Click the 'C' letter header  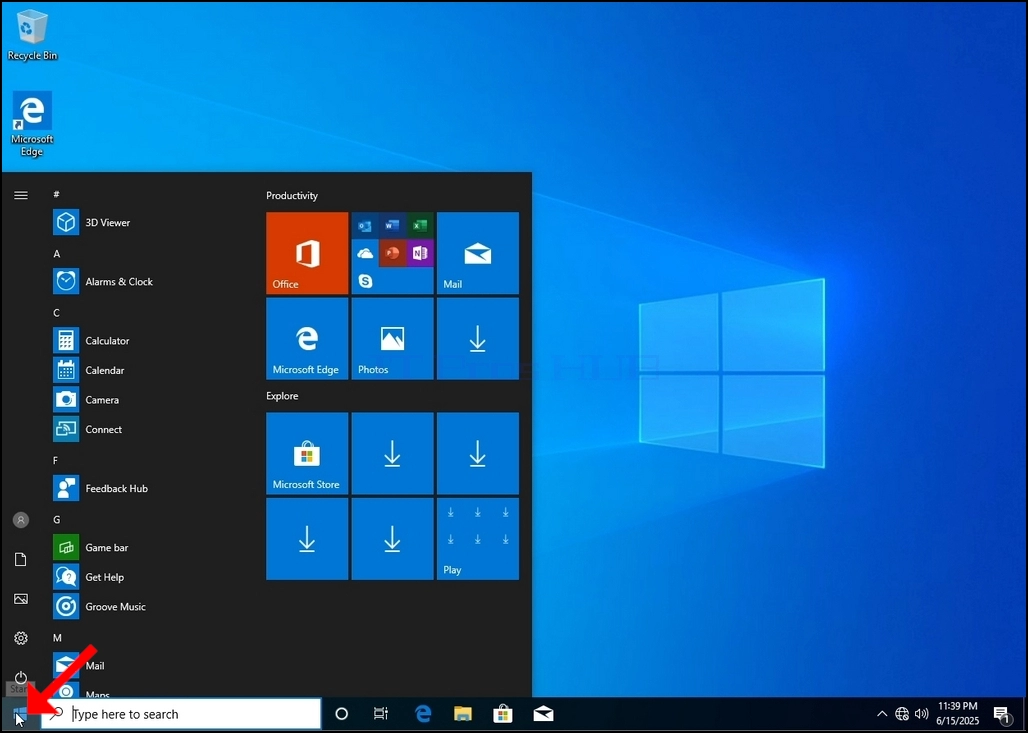56,313
